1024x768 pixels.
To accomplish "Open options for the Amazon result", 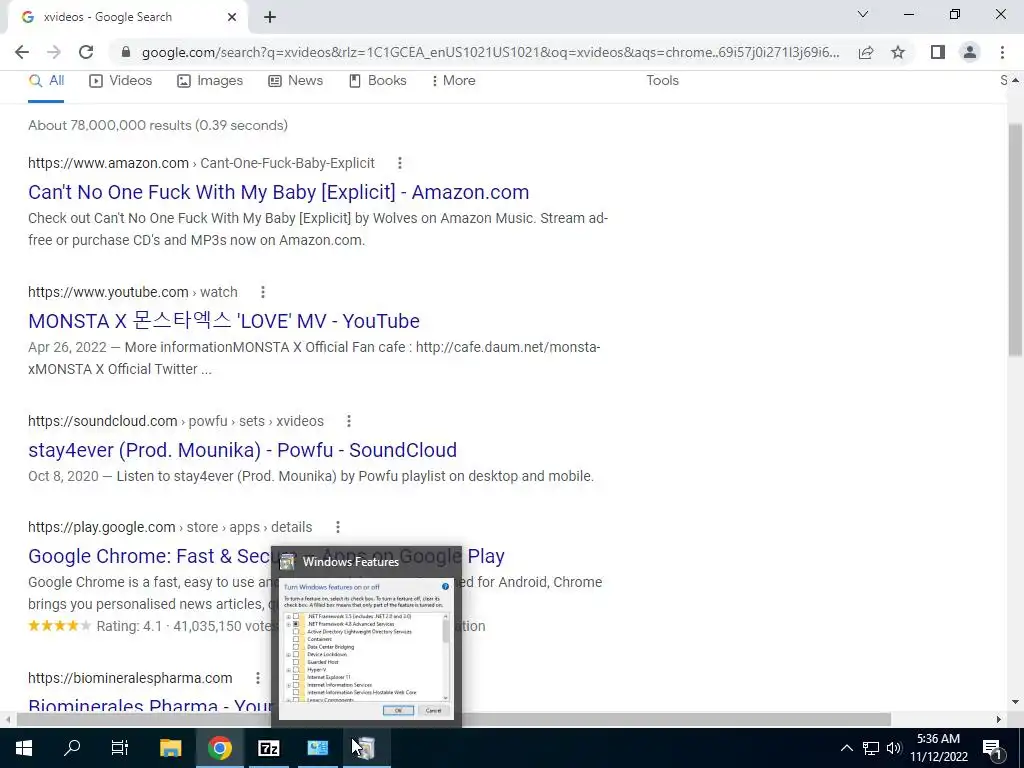I will pyautogui.click(x=400, y=163).
